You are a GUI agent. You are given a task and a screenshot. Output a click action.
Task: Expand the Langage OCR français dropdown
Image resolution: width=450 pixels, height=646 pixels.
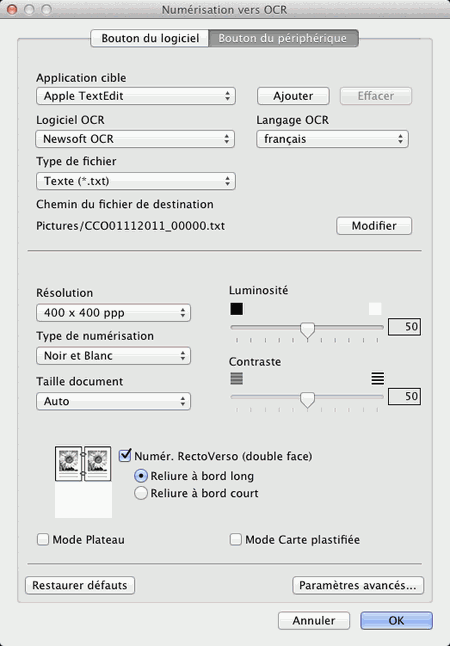(x=333, y=139)
